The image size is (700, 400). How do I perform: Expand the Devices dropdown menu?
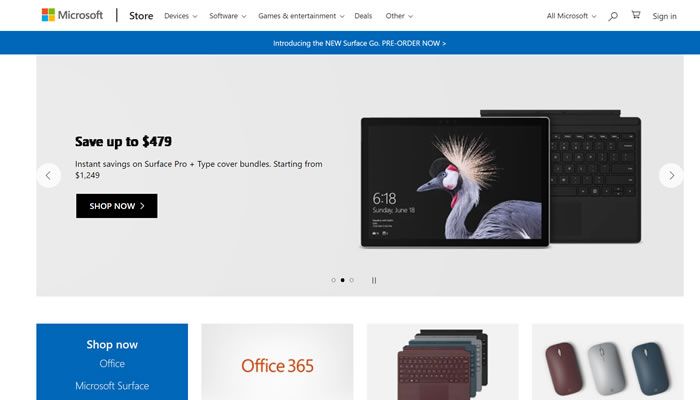(x=180, y=16)
